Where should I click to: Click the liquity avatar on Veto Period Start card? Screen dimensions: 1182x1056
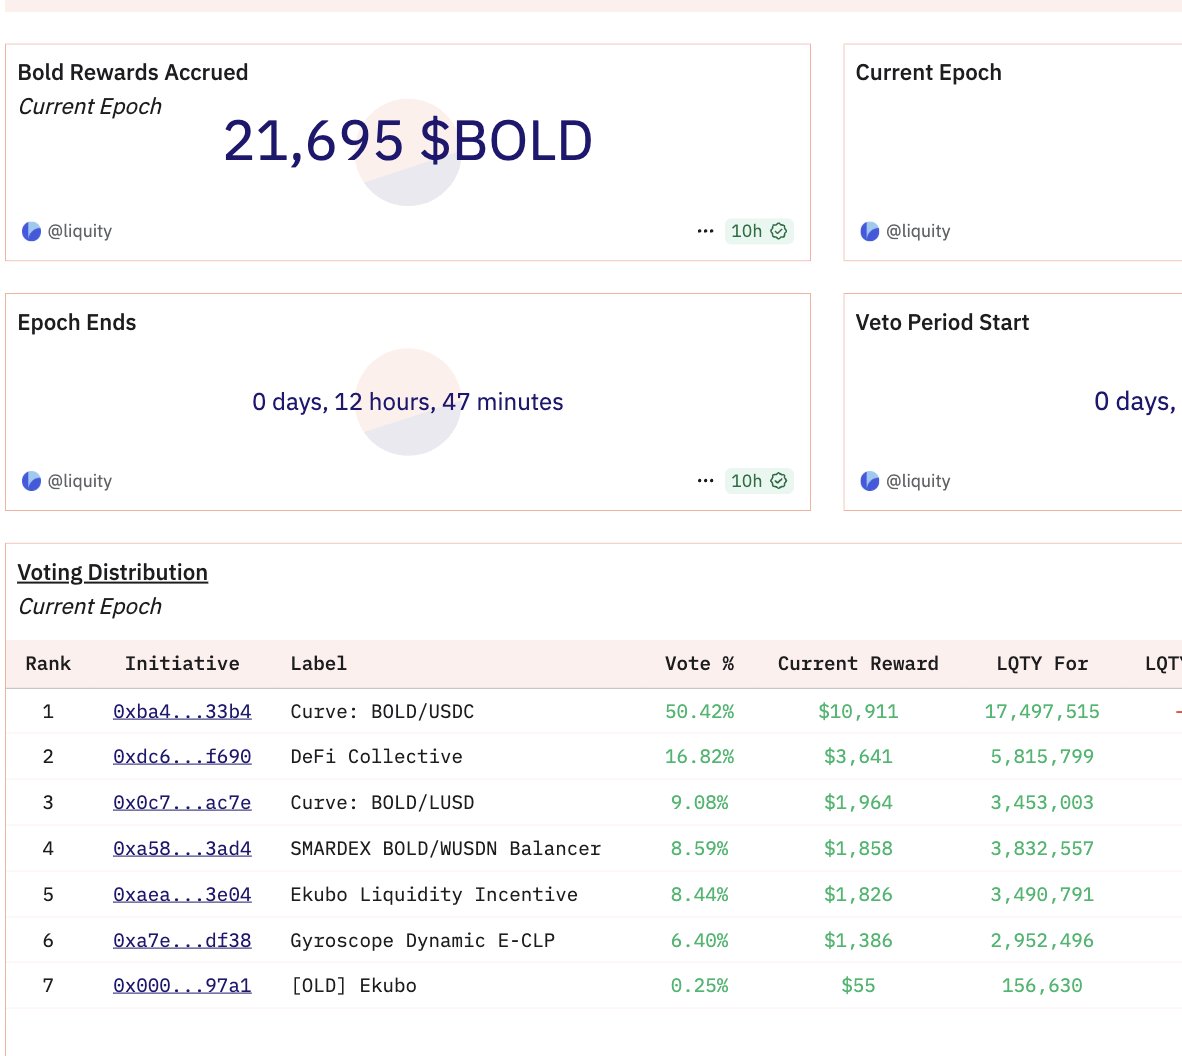coord(869,480)
